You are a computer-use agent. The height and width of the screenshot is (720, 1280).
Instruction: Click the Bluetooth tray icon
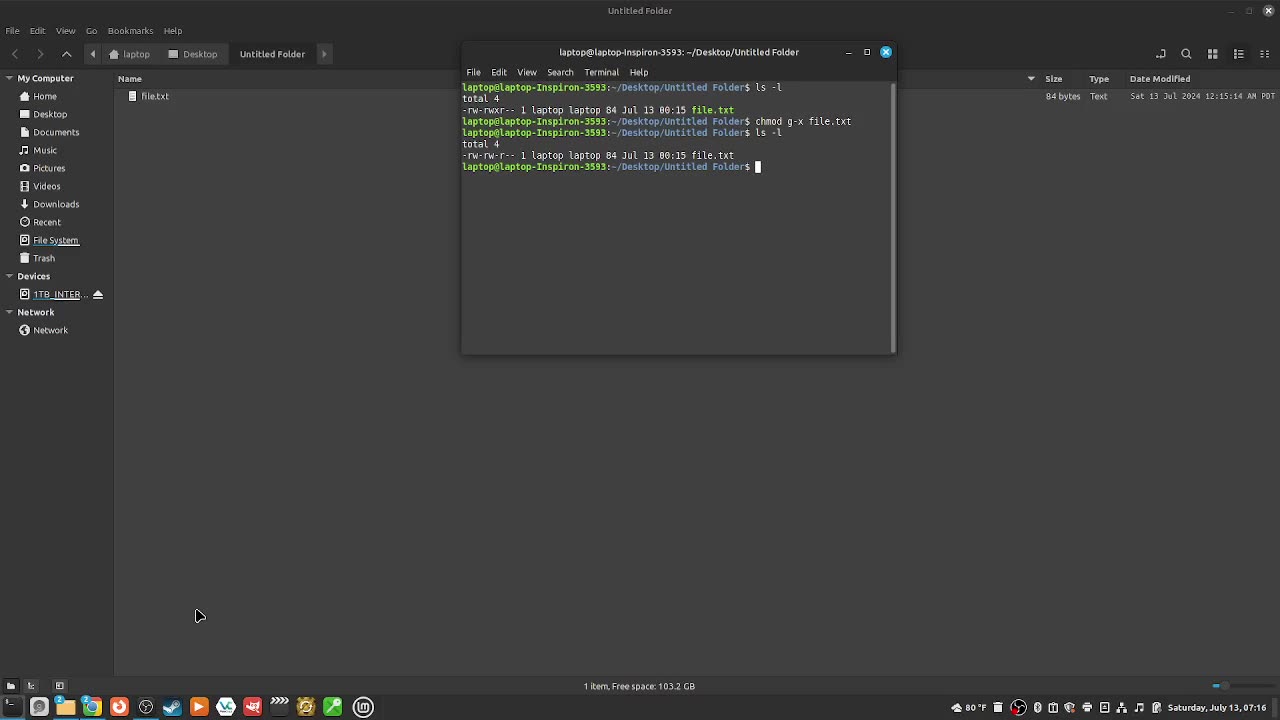click(1038, 708)
